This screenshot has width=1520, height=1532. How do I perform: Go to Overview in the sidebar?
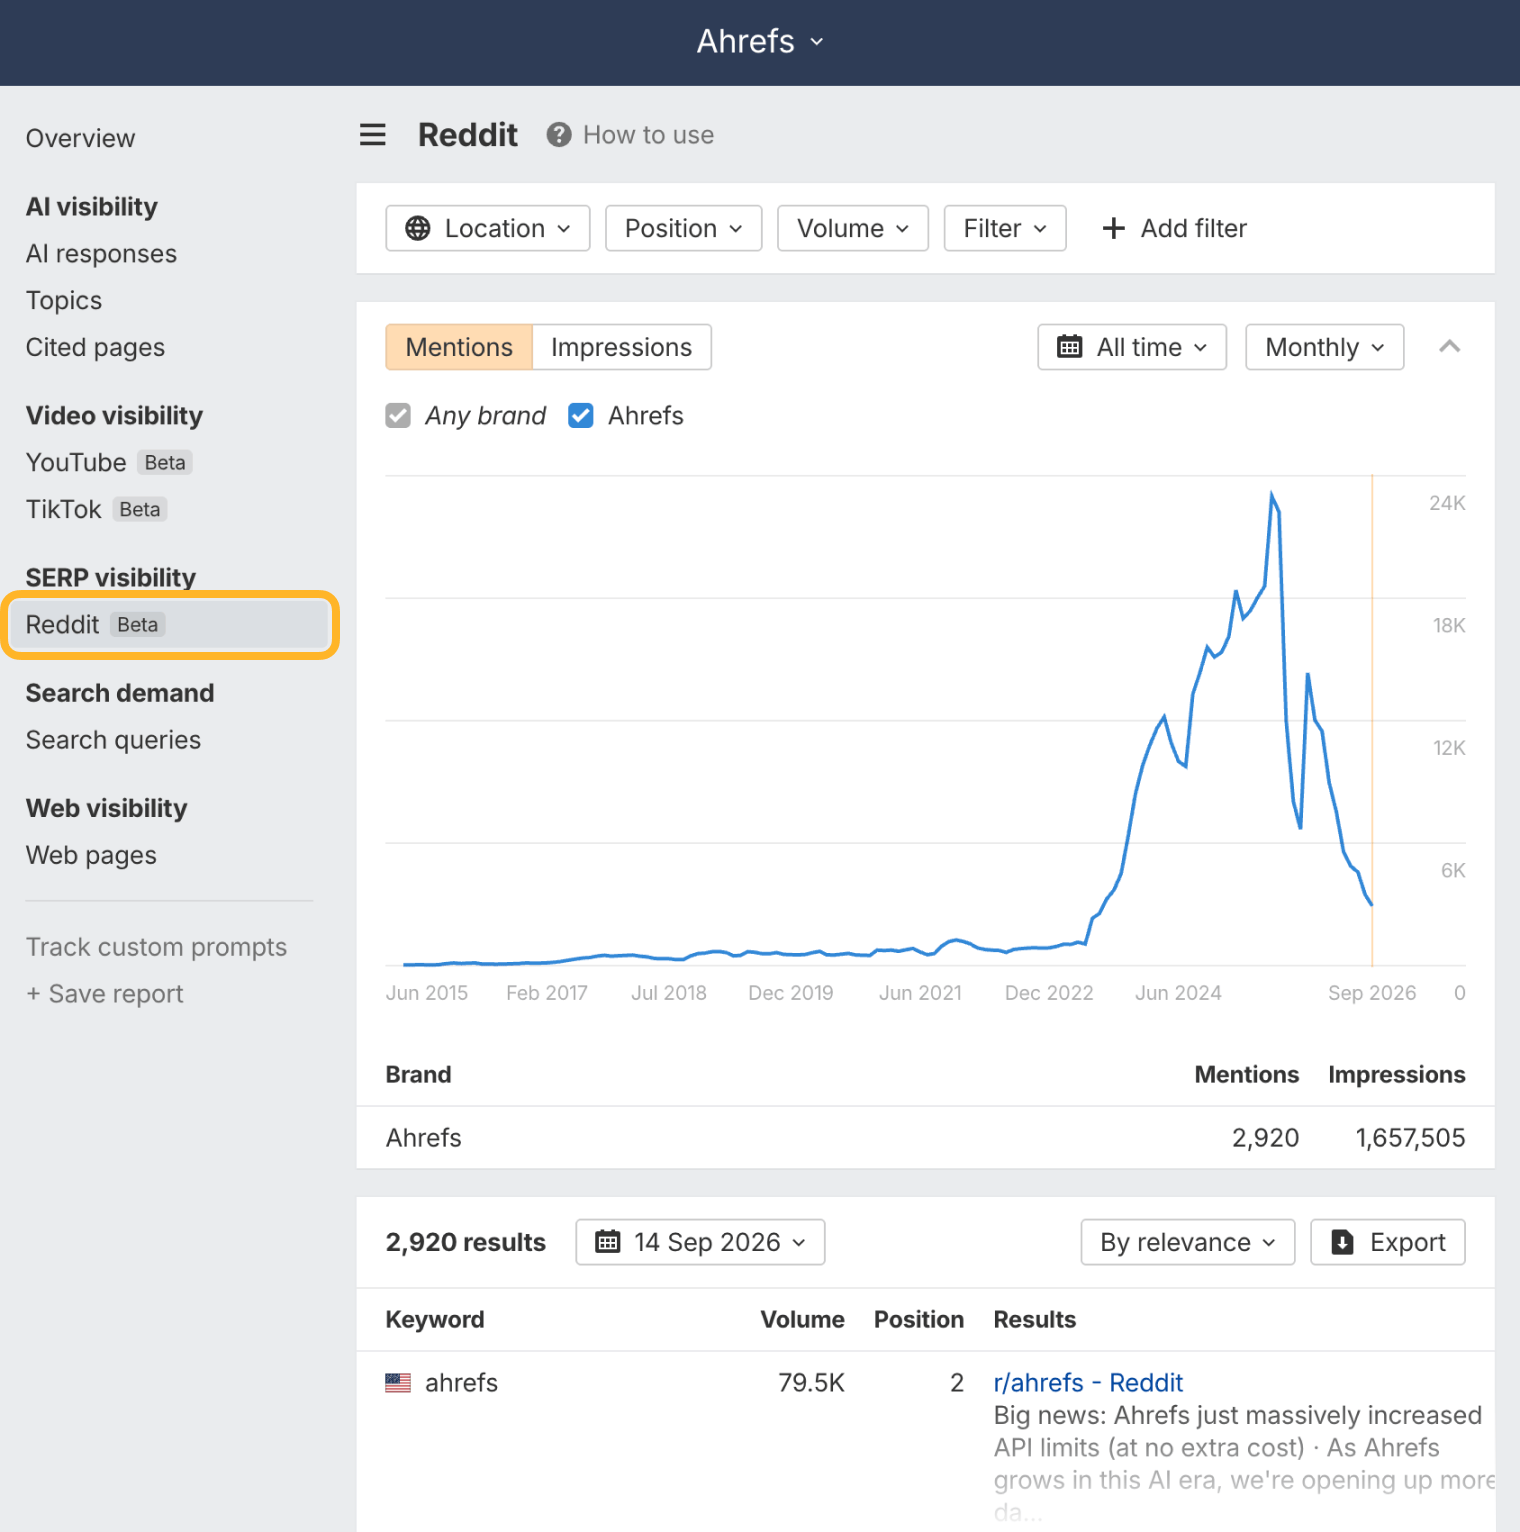tap(80, 138)
